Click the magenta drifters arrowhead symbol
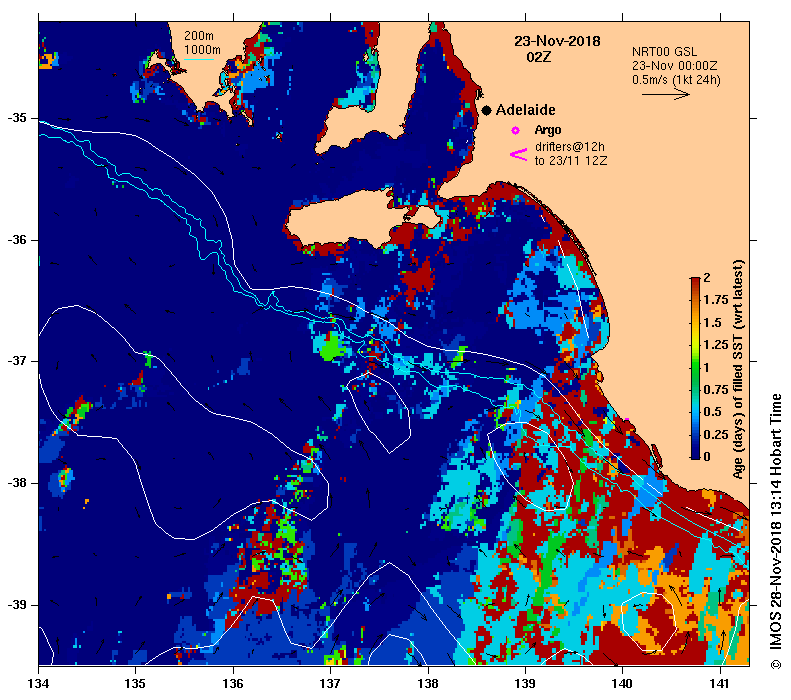This screenshot has width=791, height=700. pyautogui.click(x=518, y=154)
